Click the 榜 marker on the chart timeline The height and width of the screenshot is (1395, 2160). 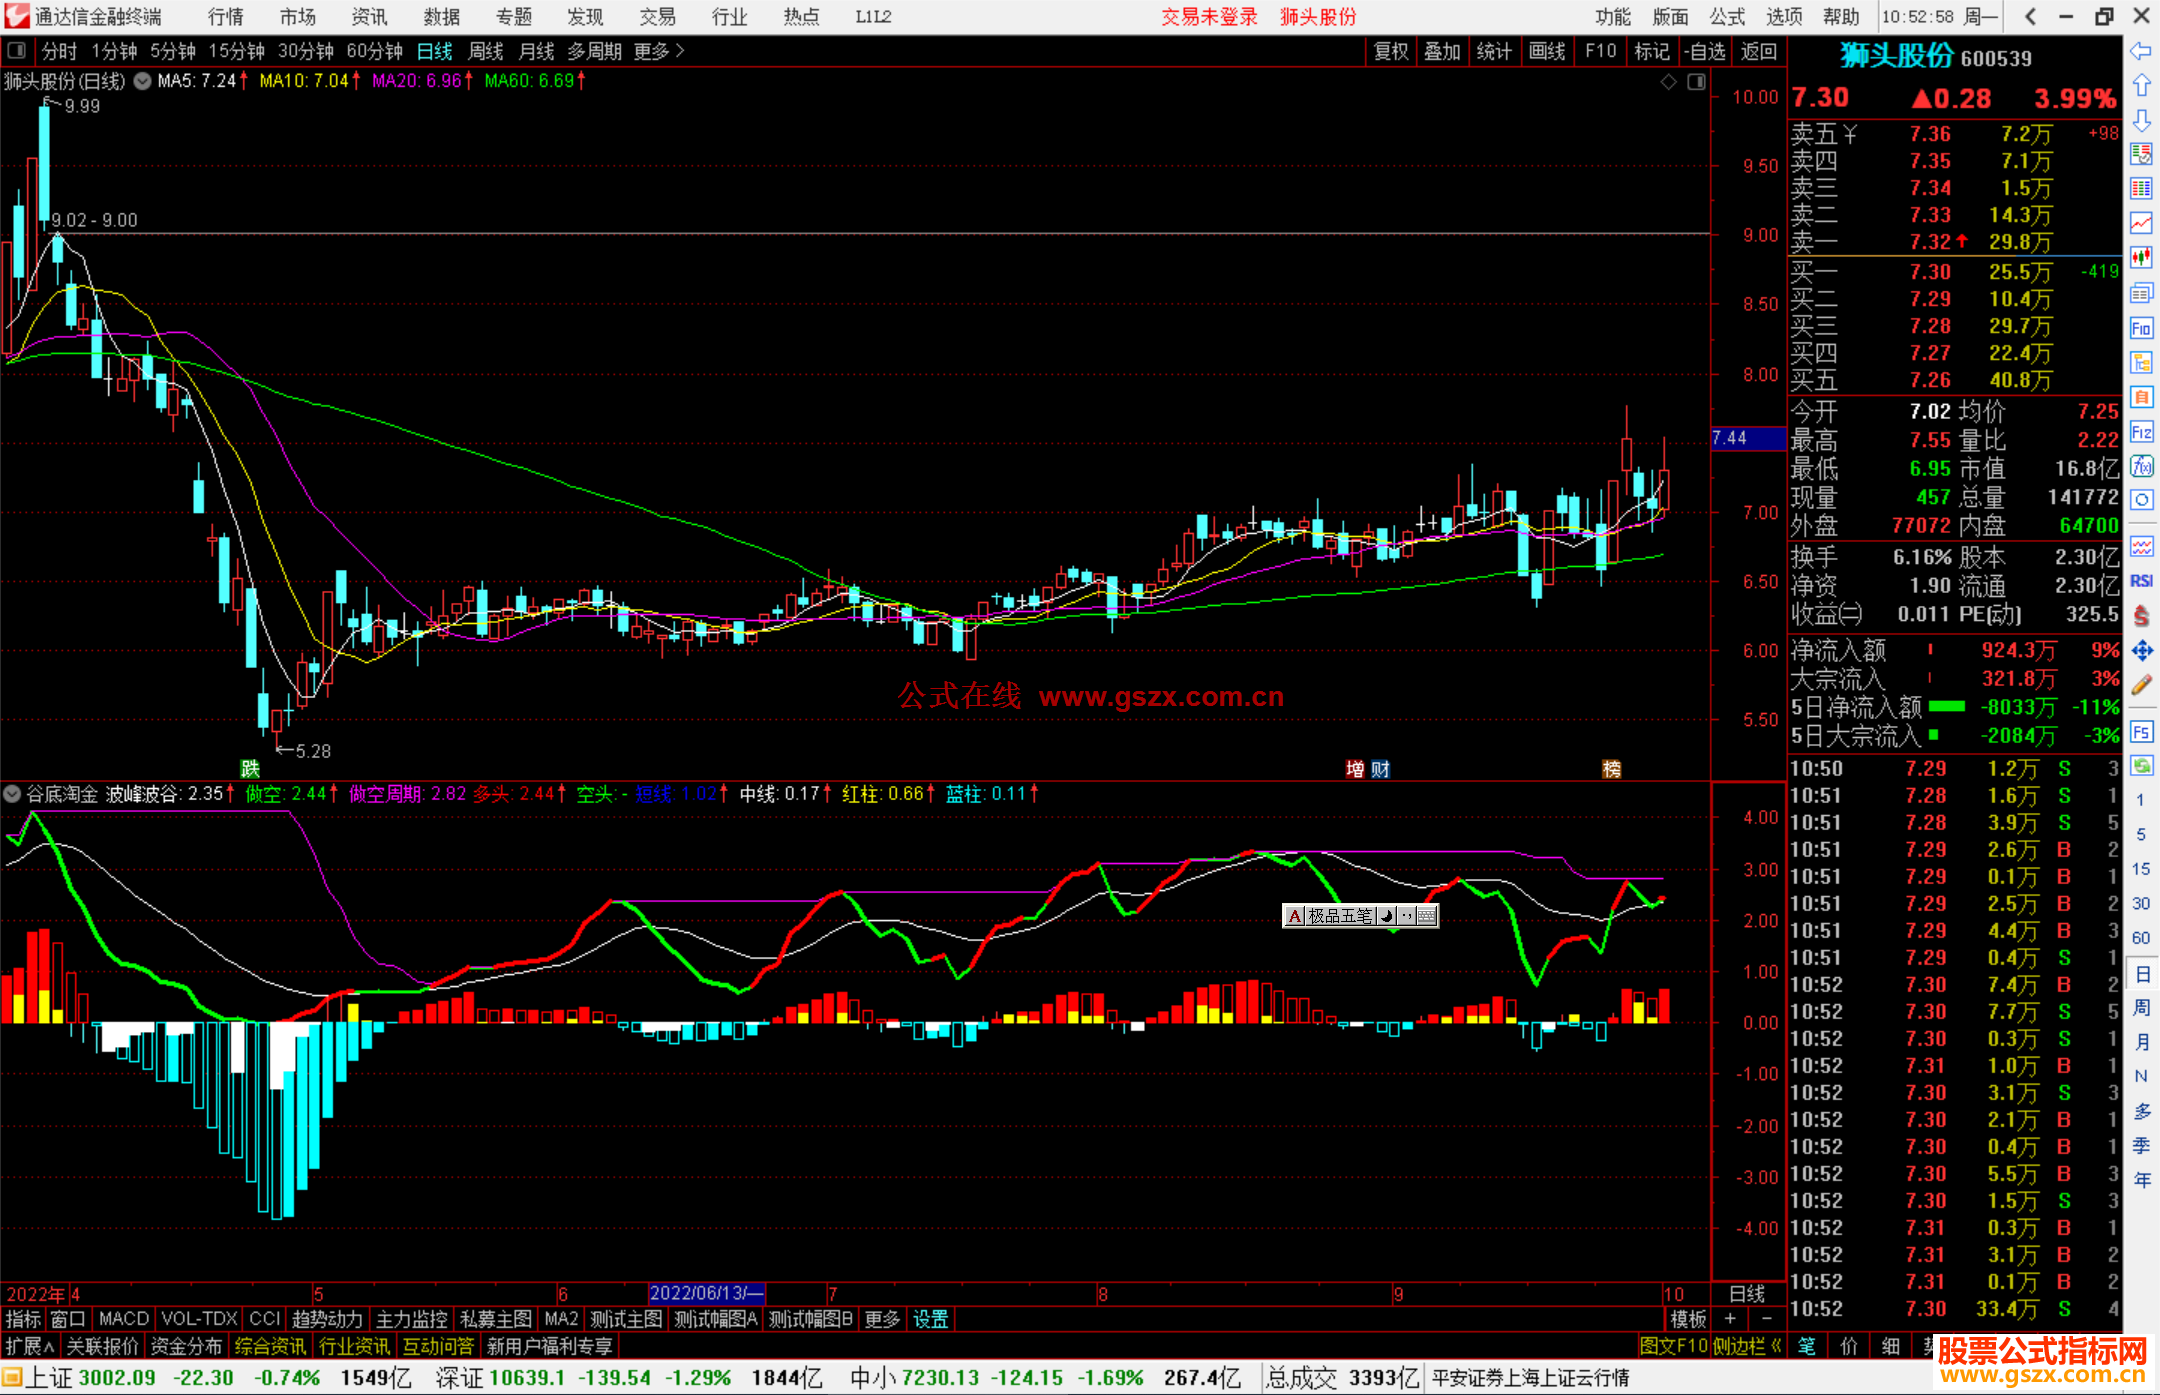(x=1612, y=769)
